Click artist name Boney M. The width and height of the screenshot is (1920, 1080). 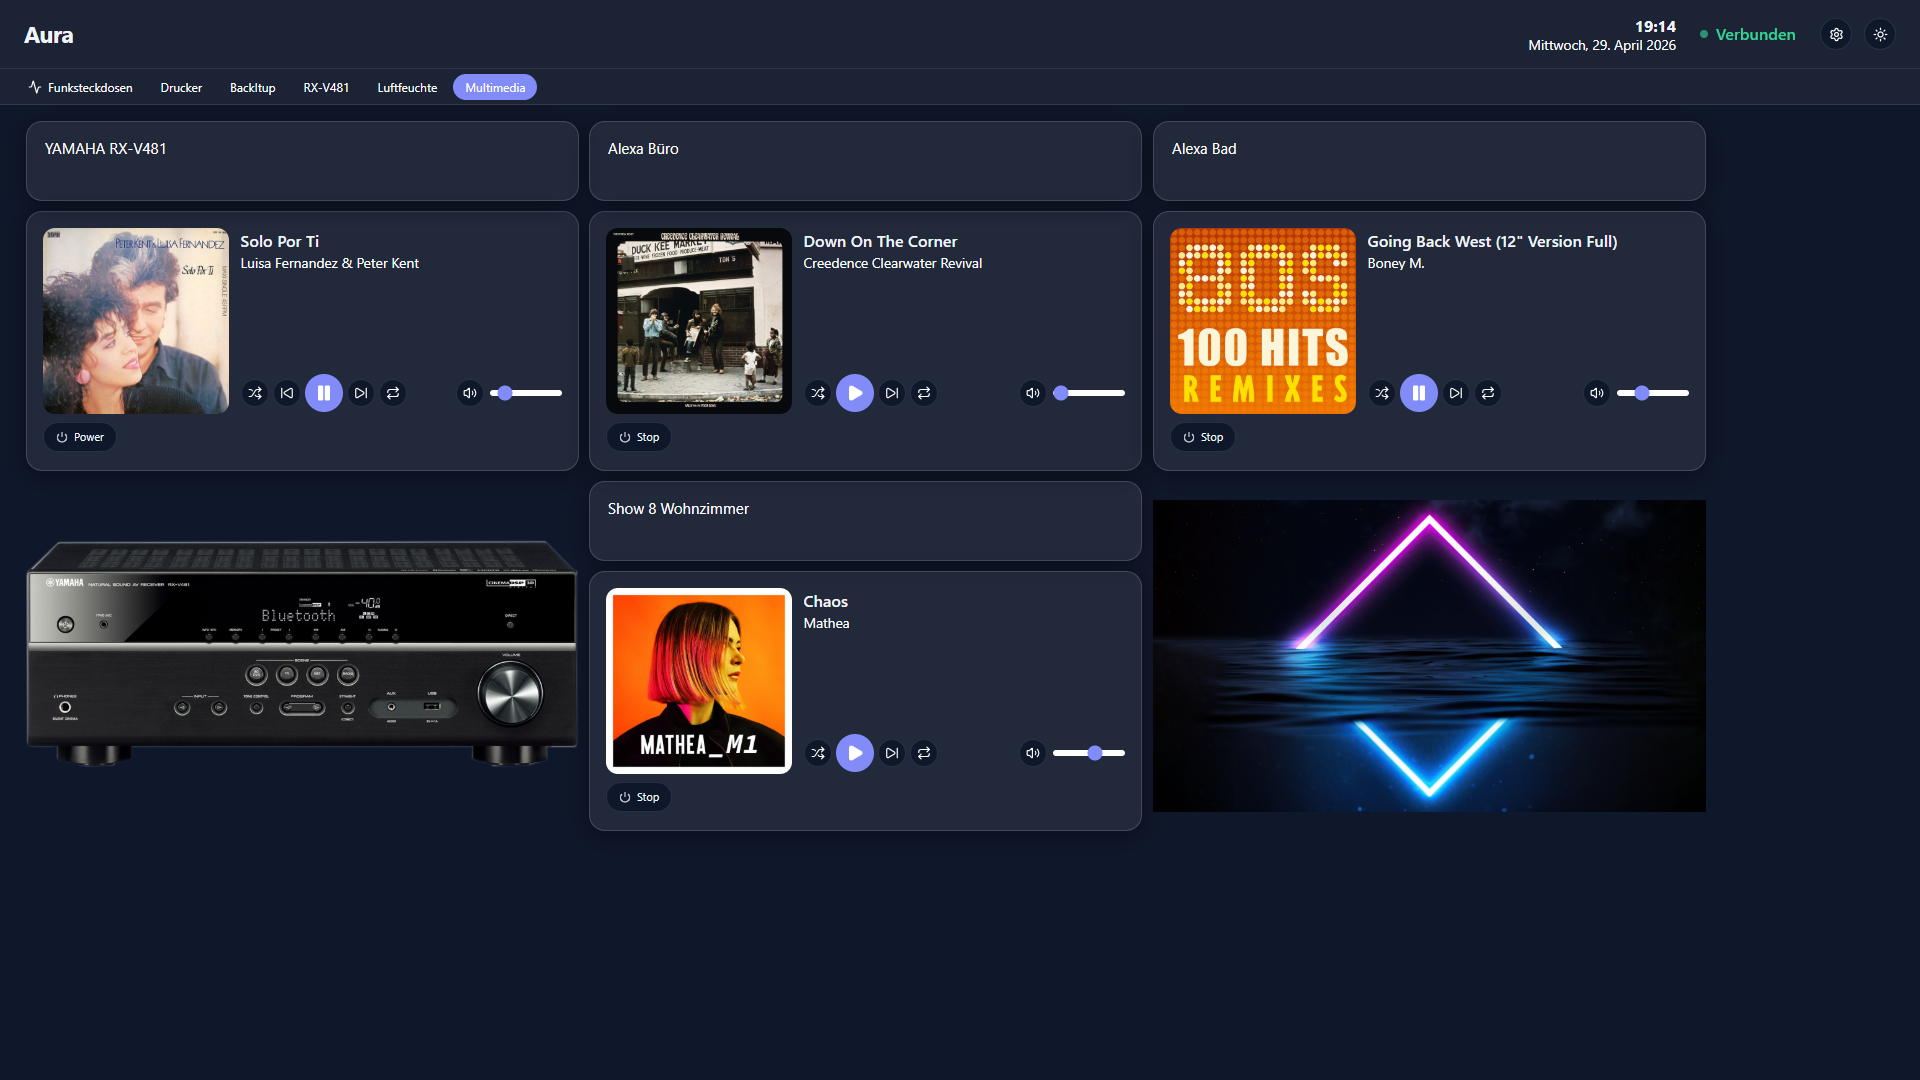tap(1396, 264)
